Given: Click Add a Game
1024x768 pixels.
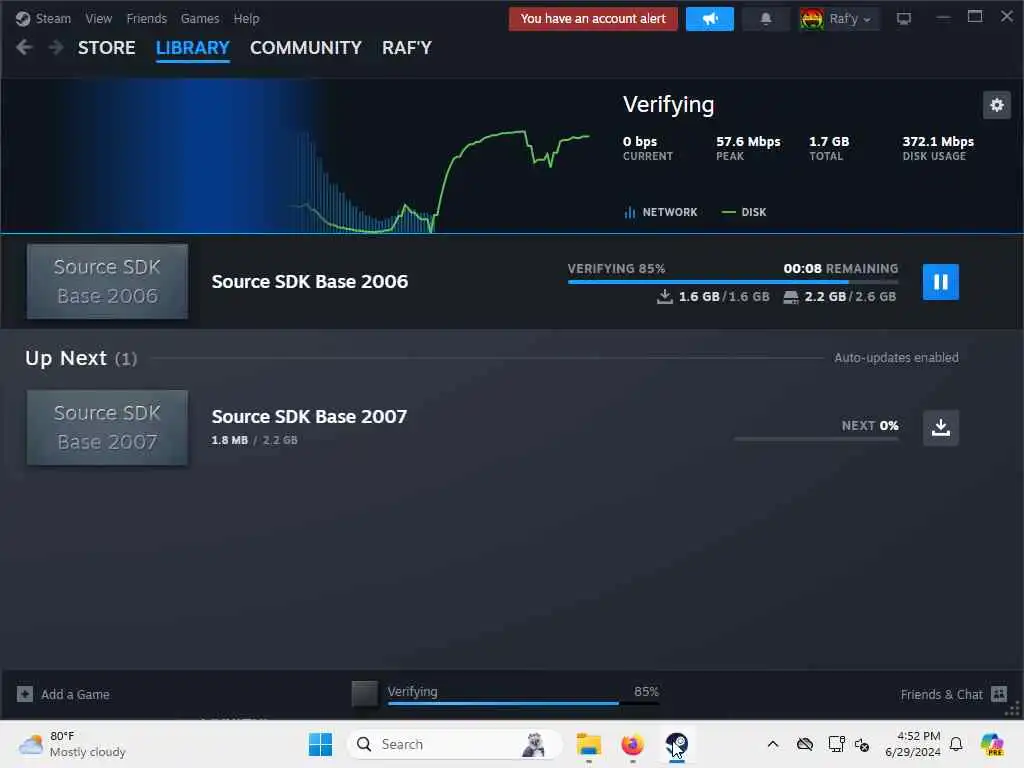Looking at the screenshot, I should (x=63, y=694).
